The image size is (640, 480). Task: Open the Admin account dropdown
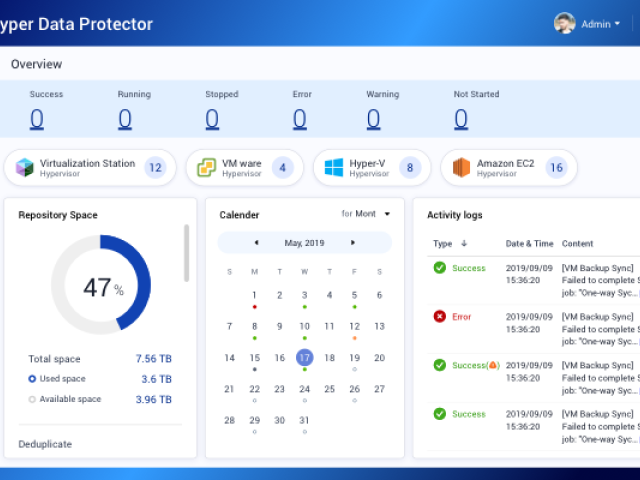tap(601, 24)
